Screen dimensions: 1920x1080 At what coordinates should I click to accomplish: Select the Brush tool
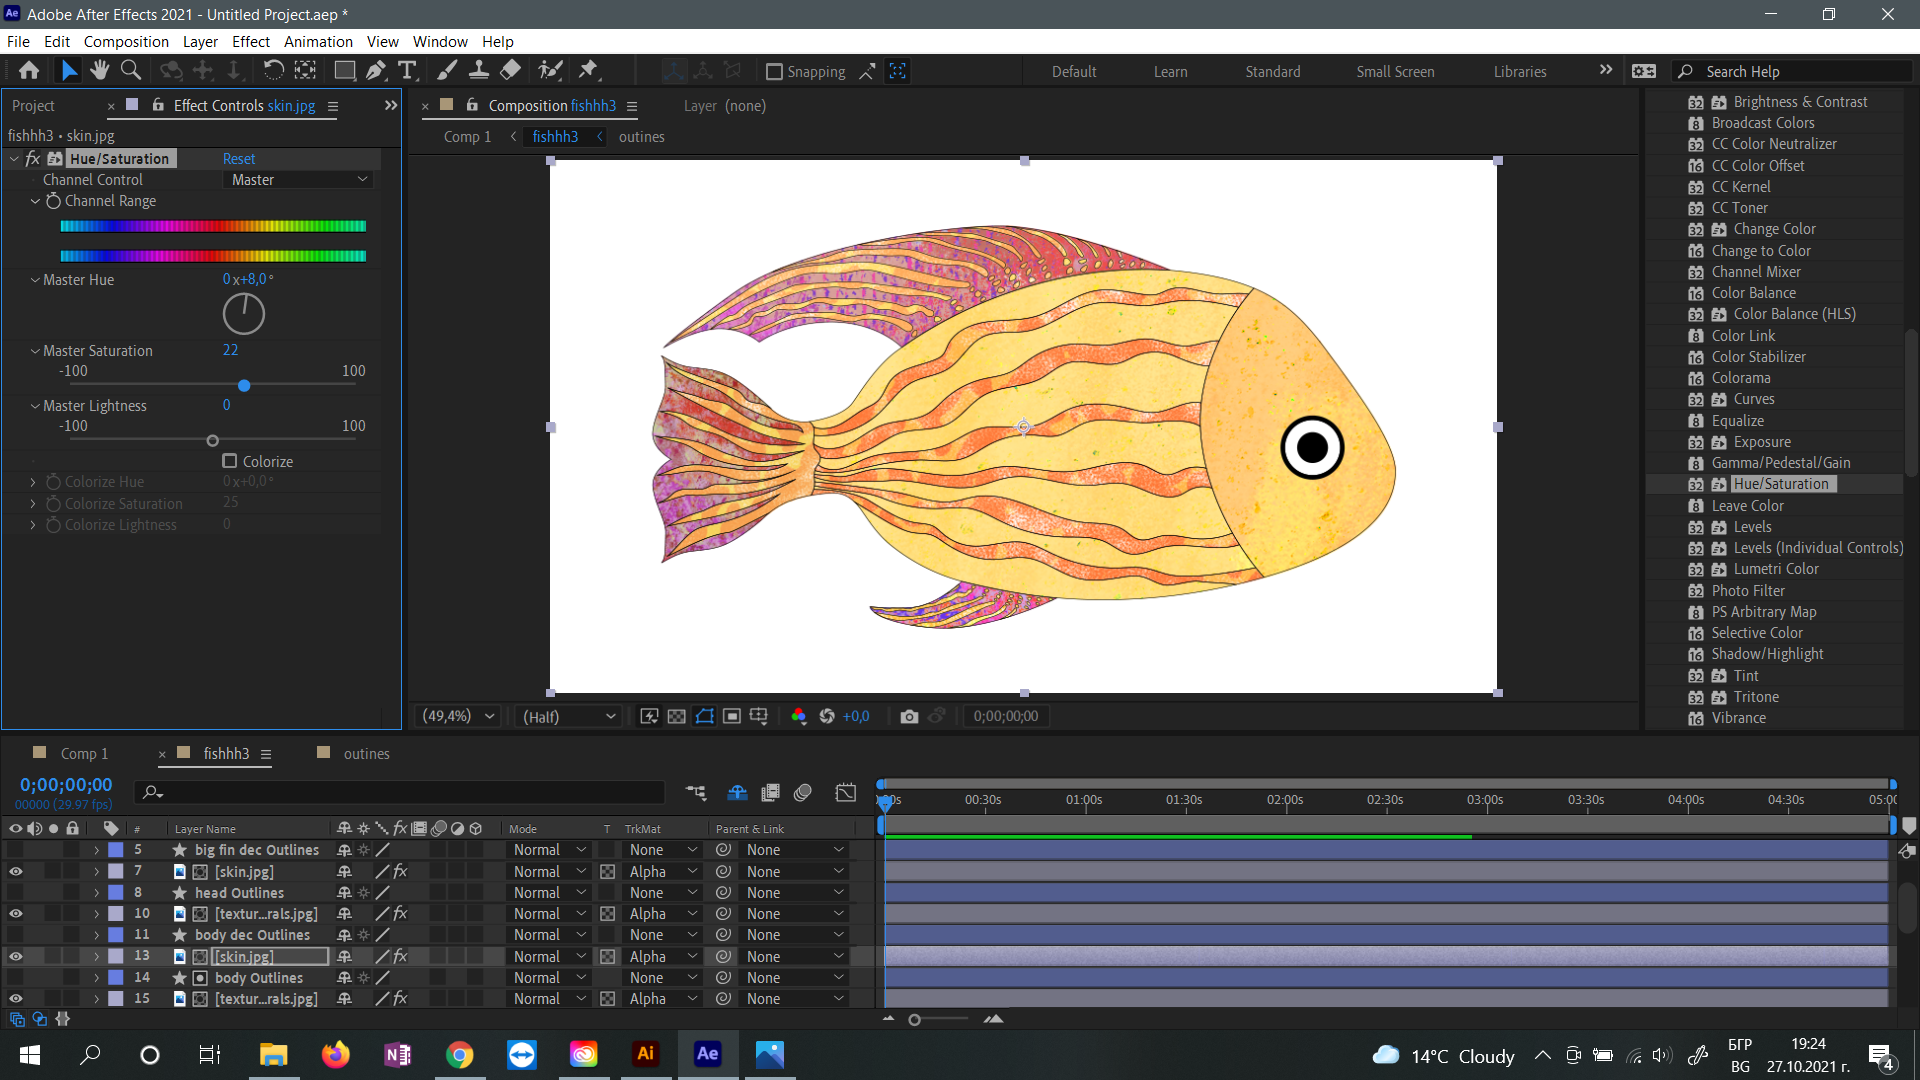pos(447,70)
